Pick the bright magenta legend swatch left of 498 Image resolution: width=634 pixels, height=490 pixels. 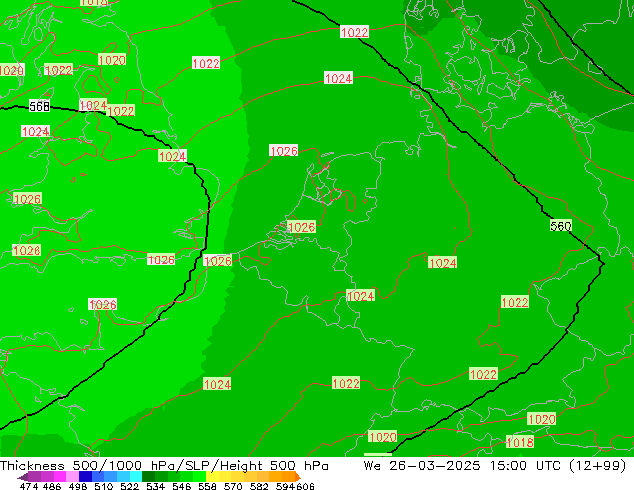[x=59, y=476]
